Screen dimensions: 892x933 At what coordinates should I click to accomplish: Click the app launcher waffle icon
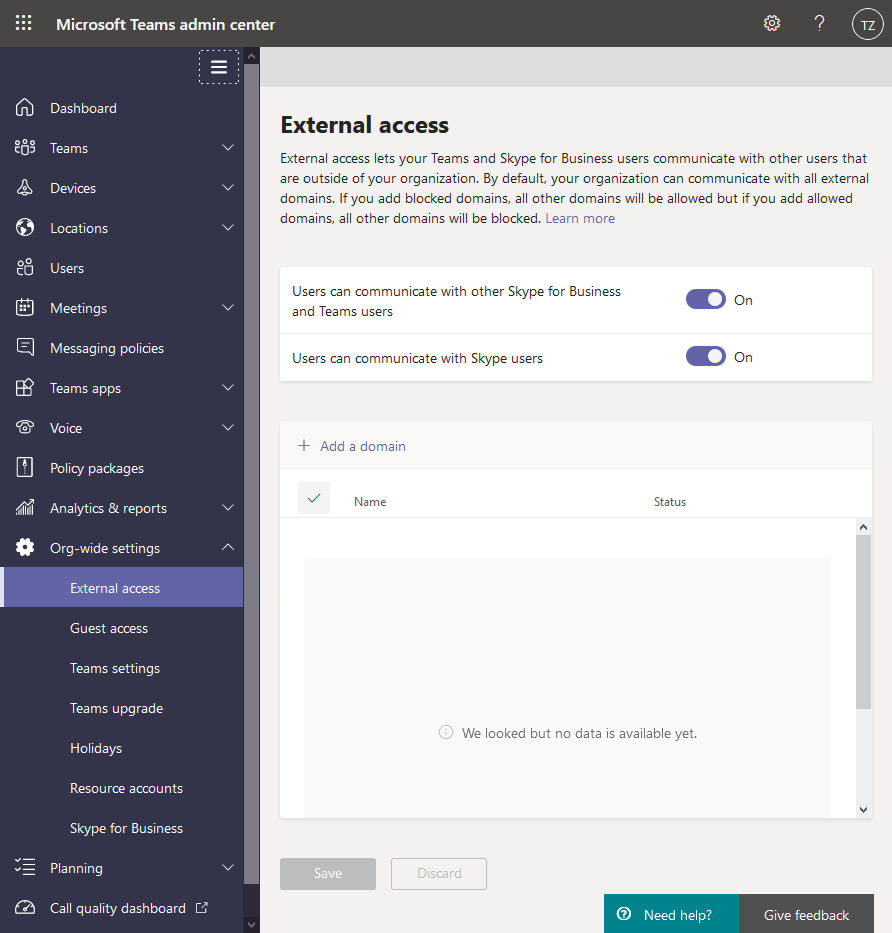click(x=23, y=22)
